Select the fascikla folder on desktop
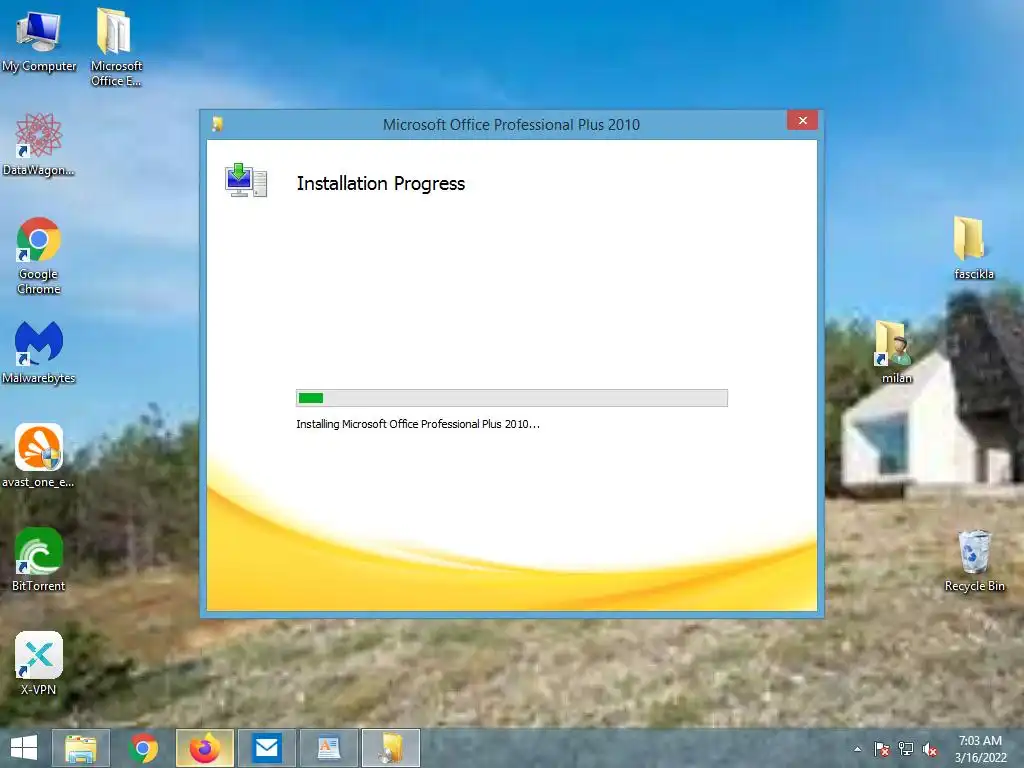Viewport: 1024px width, 768px height. click(x=973, y=248)
